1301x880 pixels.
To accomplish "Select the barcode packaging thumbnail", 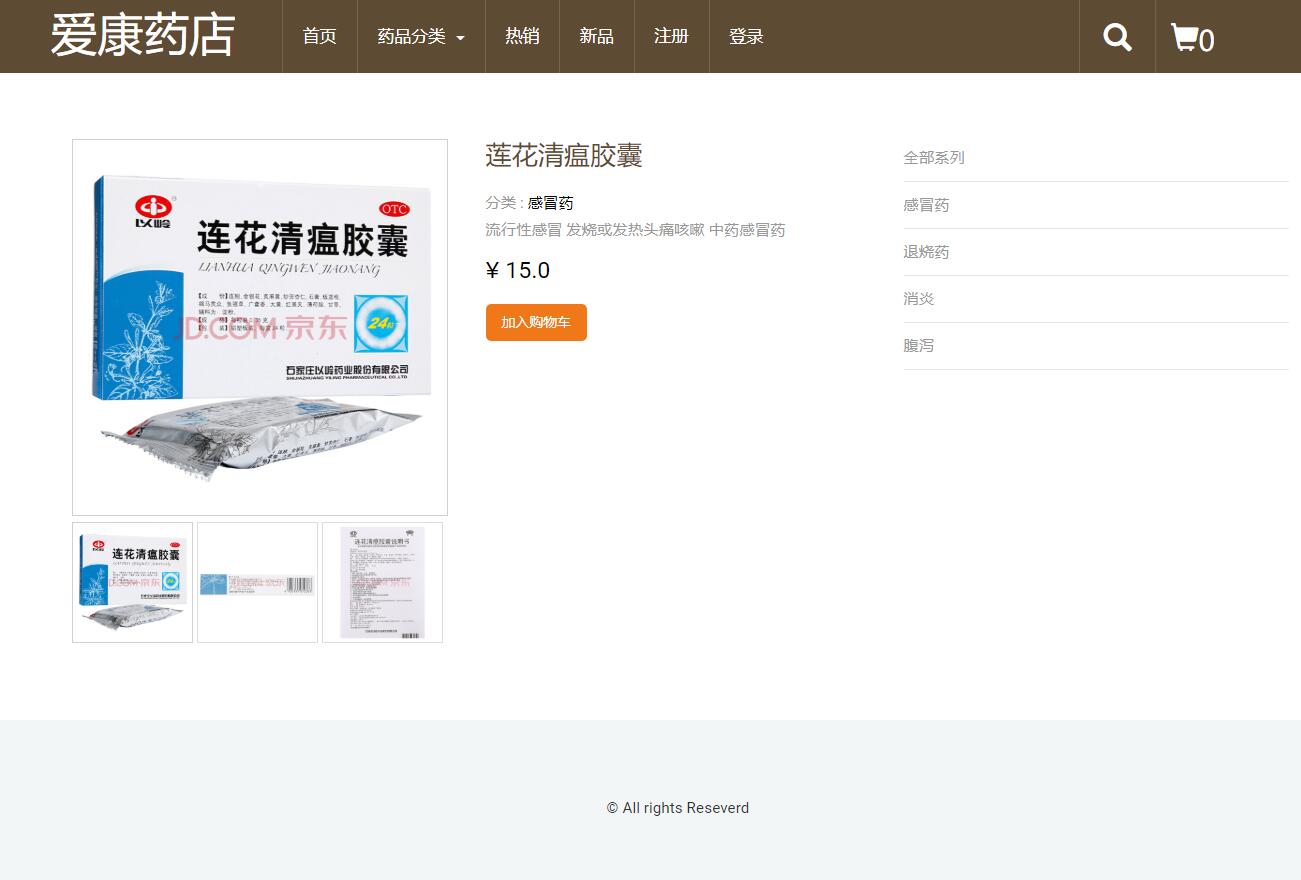I will click(257, 582).
